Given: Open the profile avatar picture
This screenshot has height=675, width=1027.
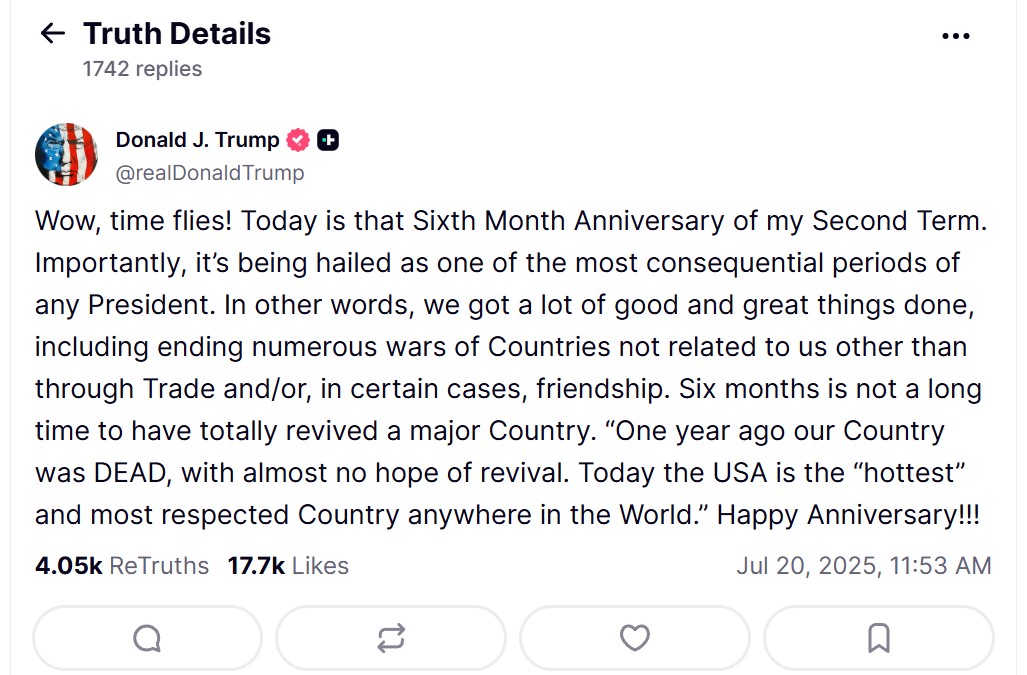Looking at the screenshot, I should click(66, 155).
